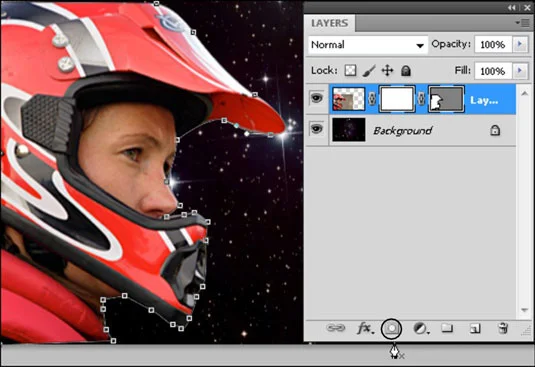Click the Delete layer trash icon
535x367 pixels.
[503, 328]
